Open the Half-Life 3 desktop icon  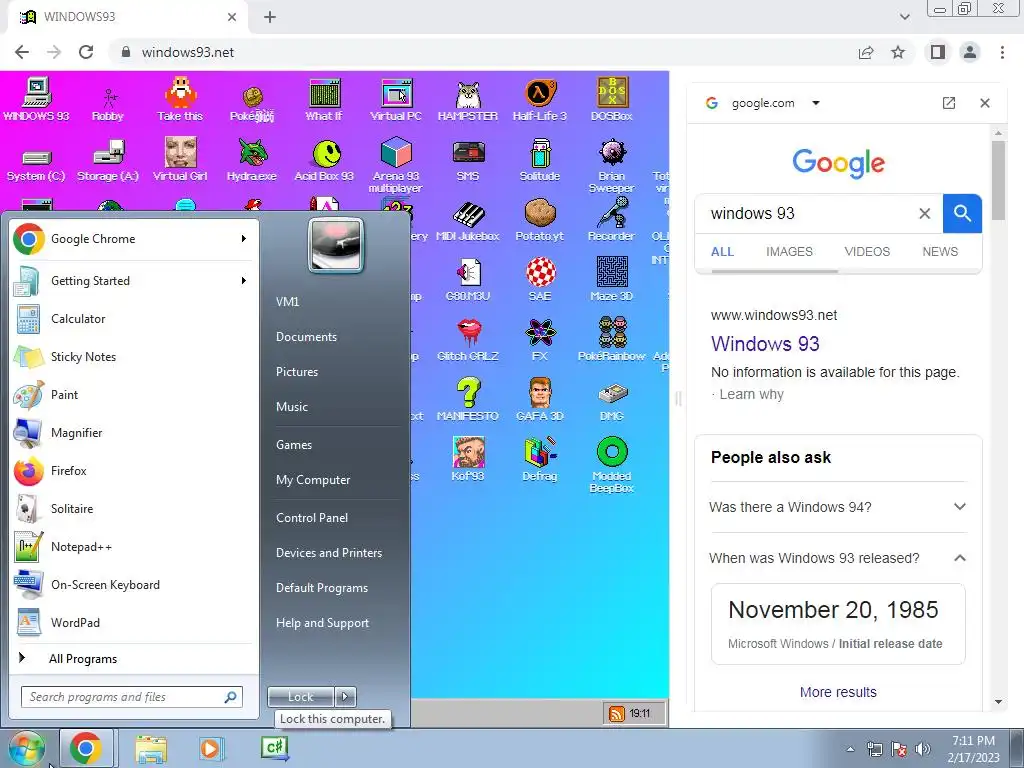(540, 100)
